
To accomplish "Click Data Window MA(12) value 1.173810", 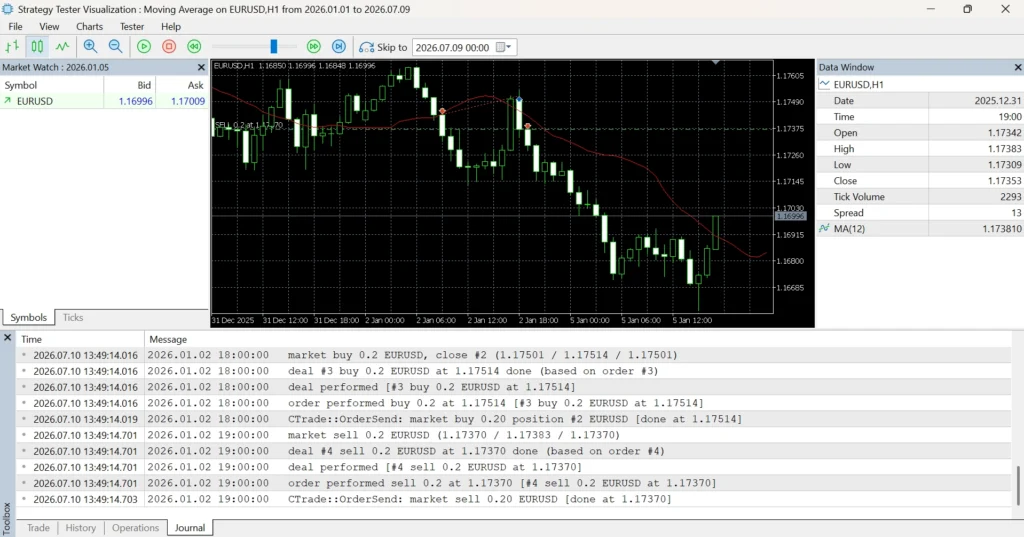I will 1002,229.
